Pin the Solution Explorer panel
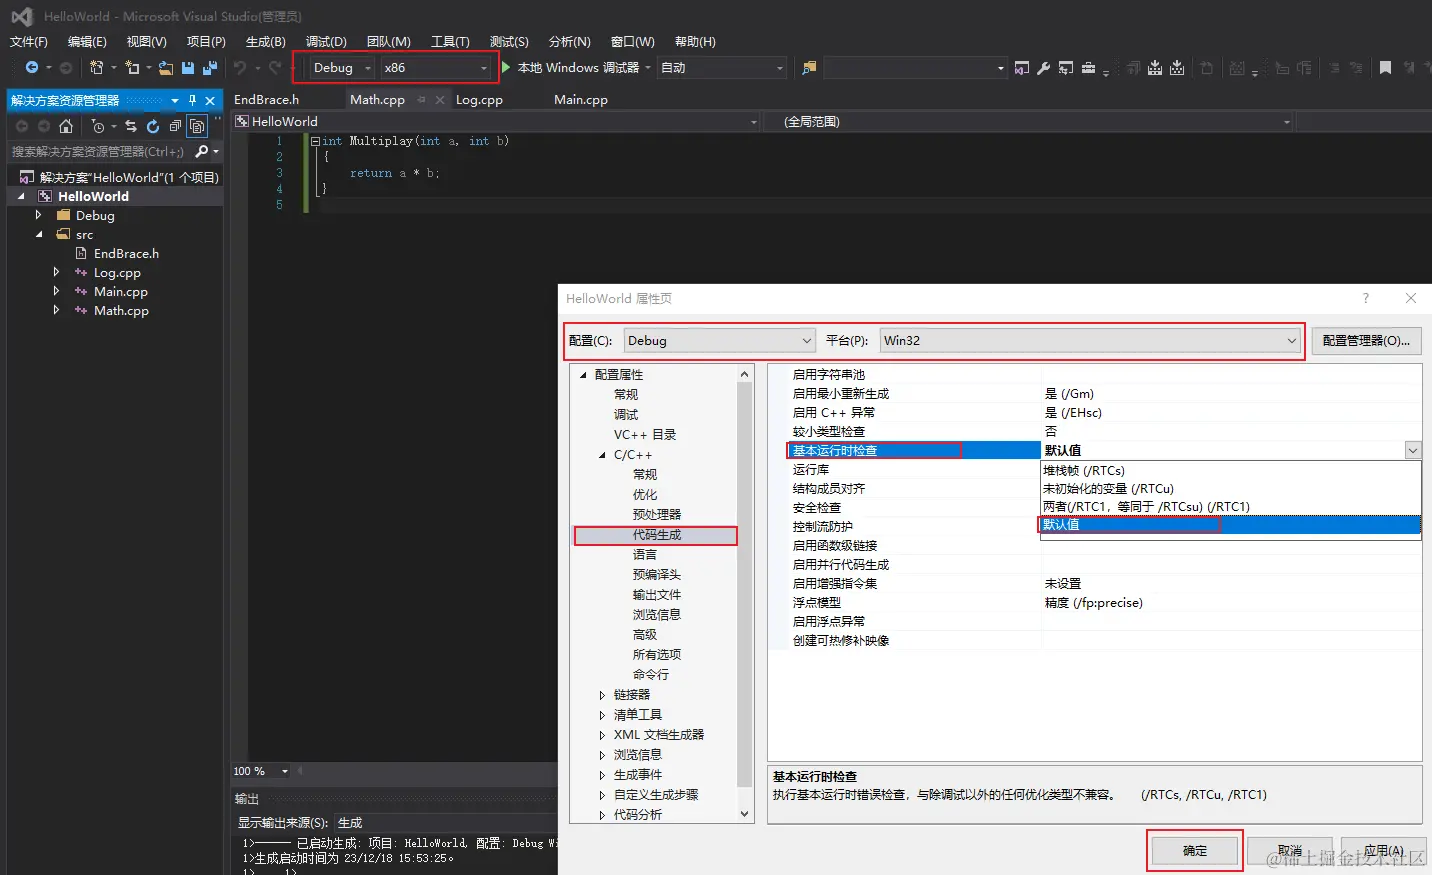Image resolution: width=1432 pixels, height=875 pixels. click(x=192, y=100)
